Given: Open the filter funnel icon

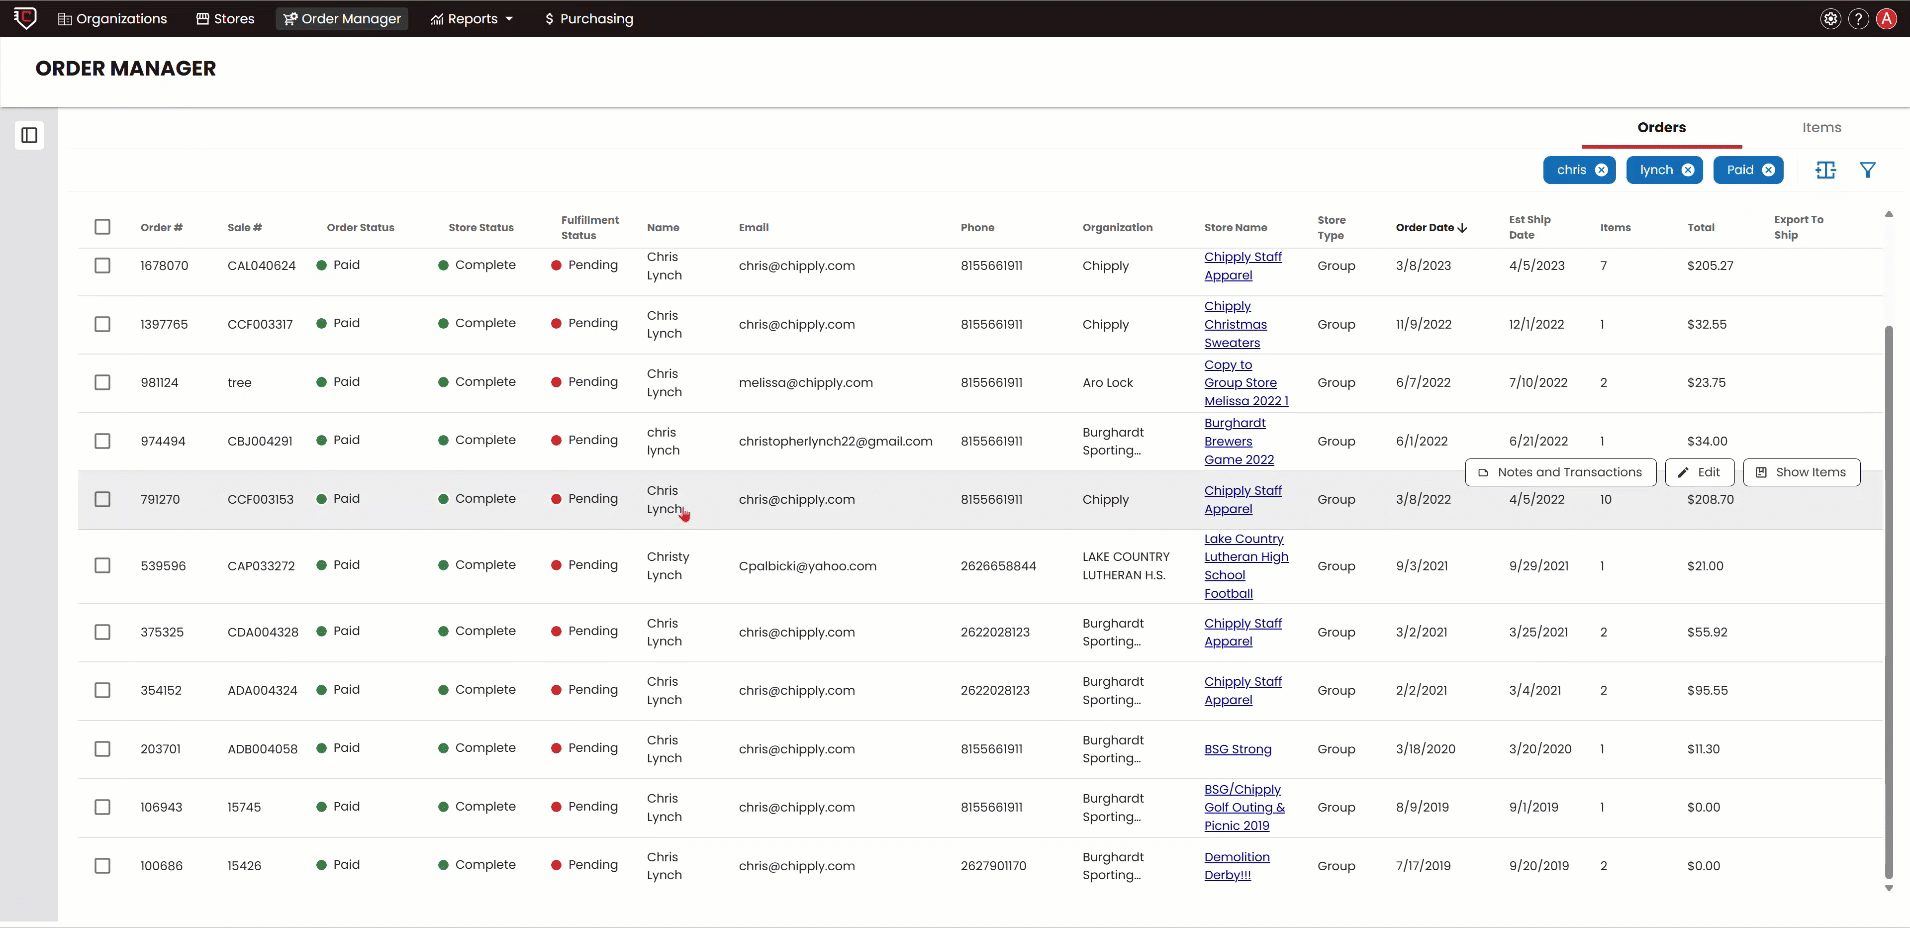Looking at the screenshot, I should (1867, 170).
